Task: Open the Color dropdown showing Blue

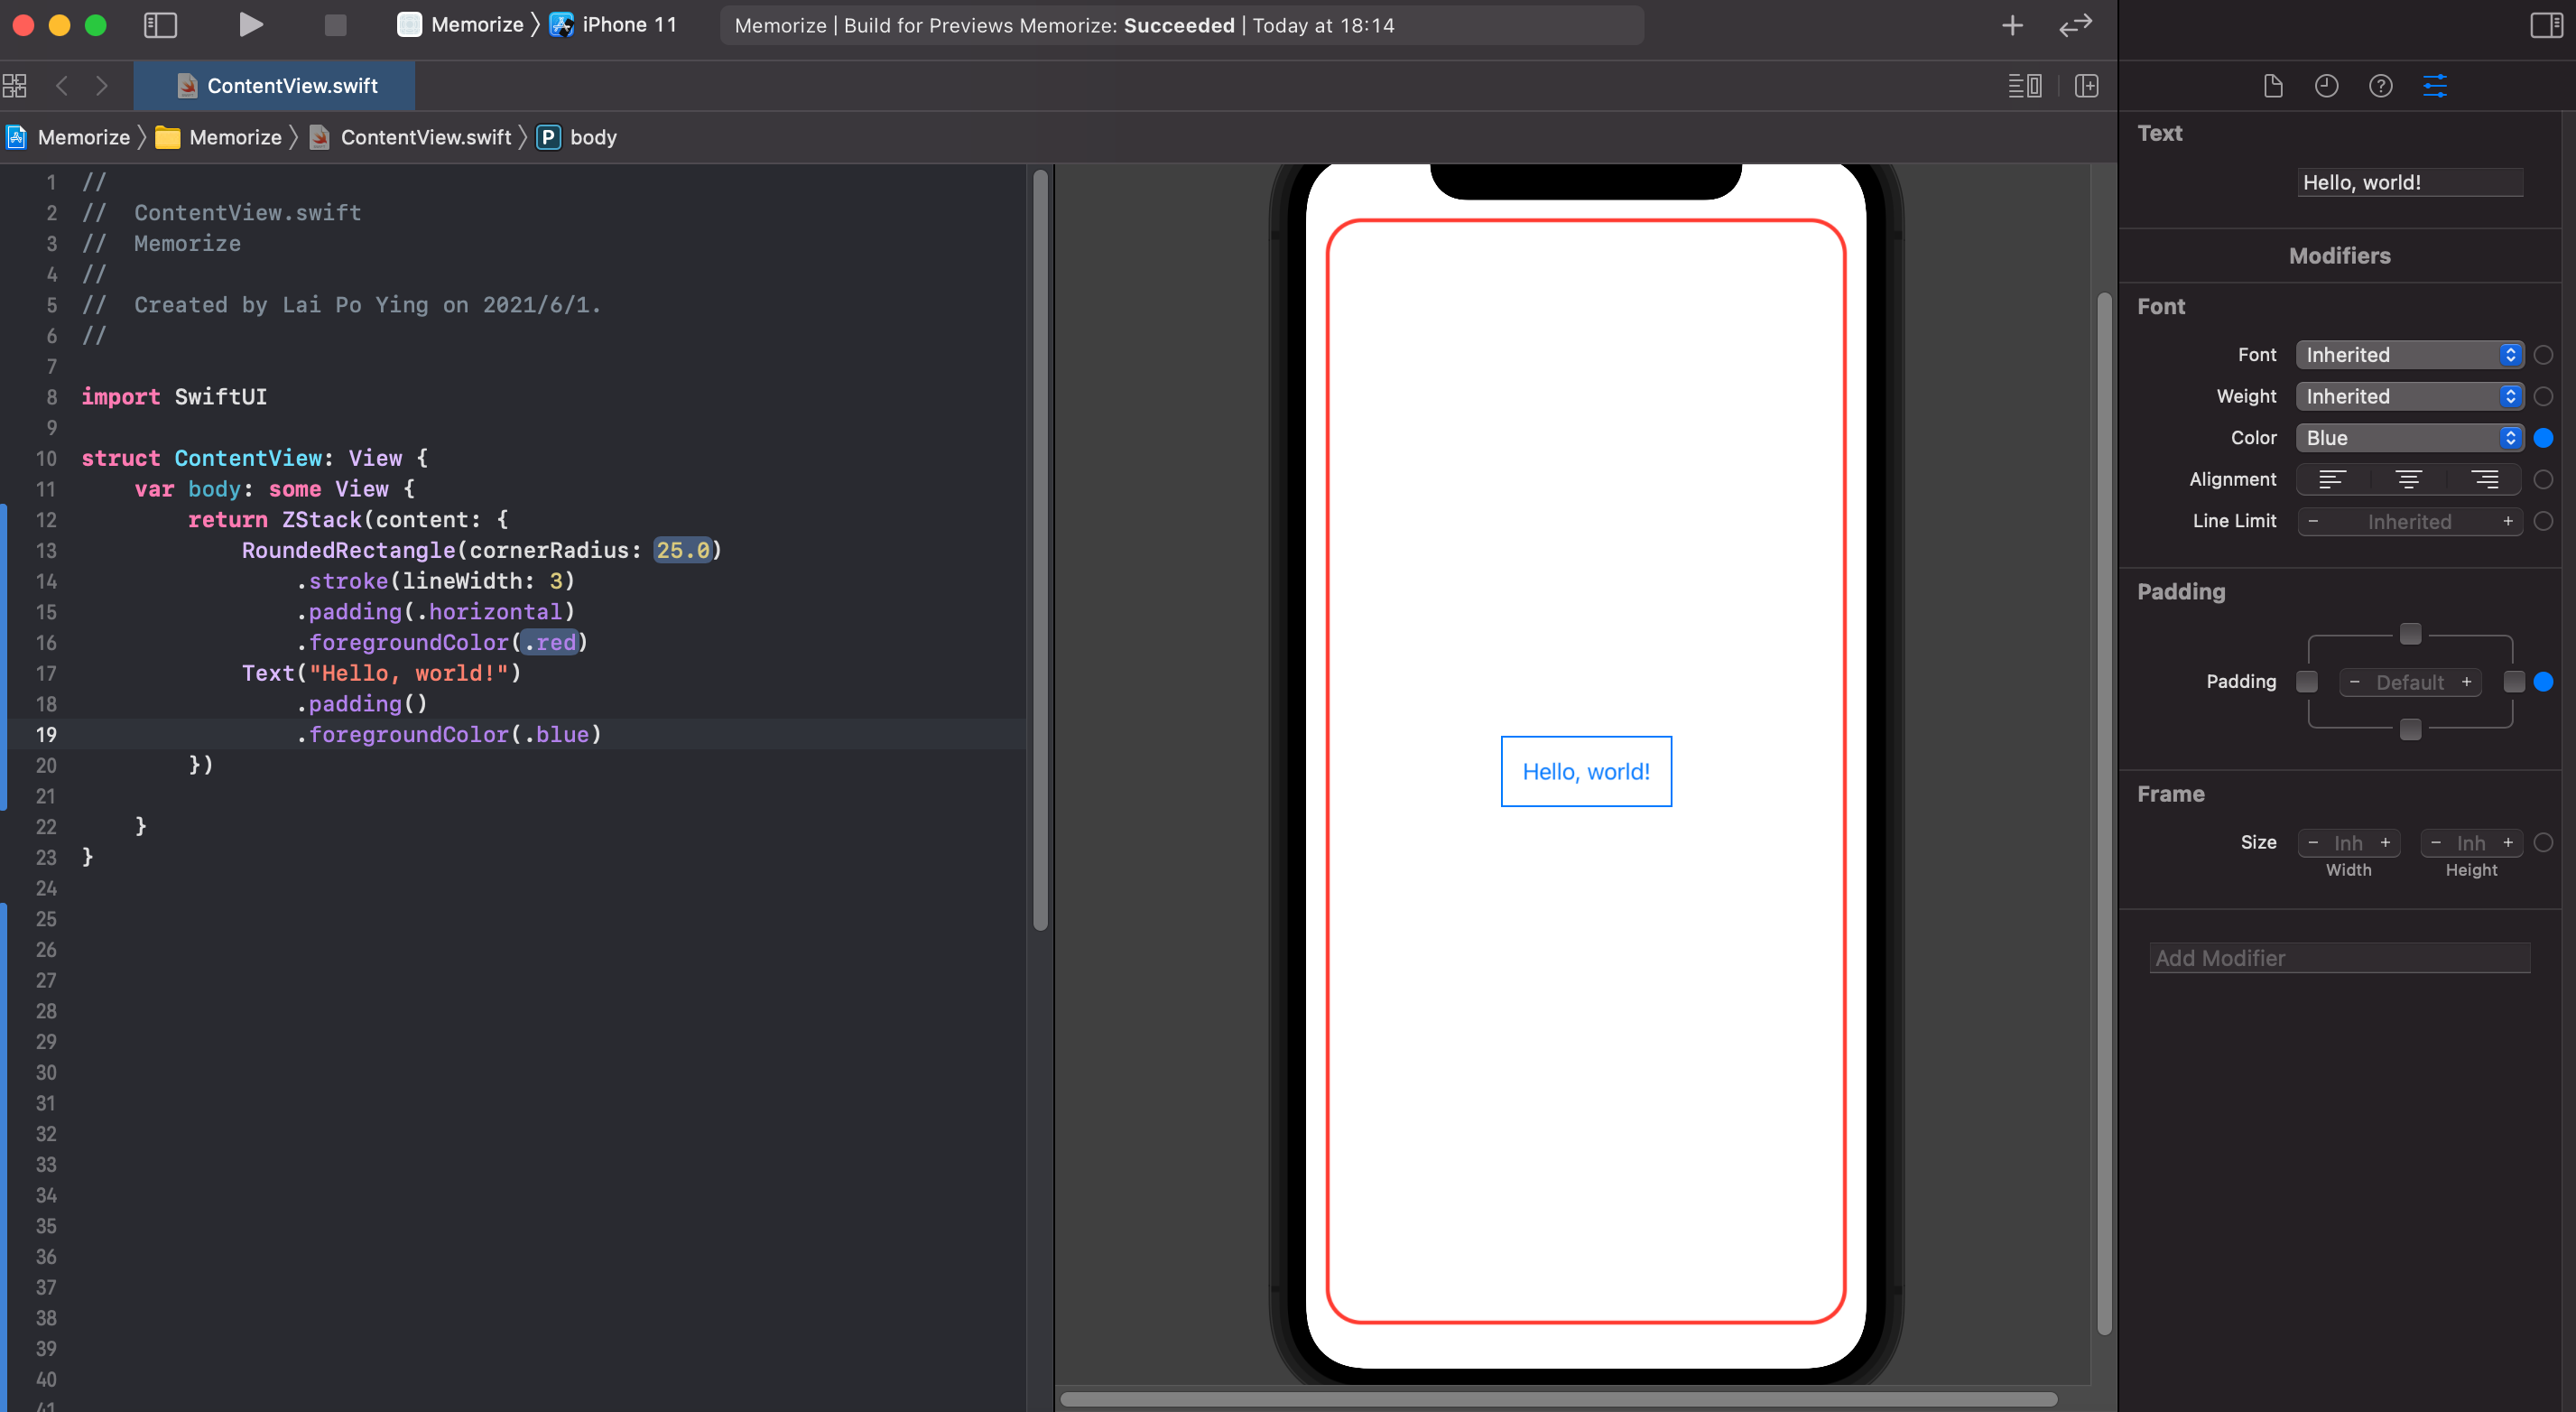Action: point(2408,438)
